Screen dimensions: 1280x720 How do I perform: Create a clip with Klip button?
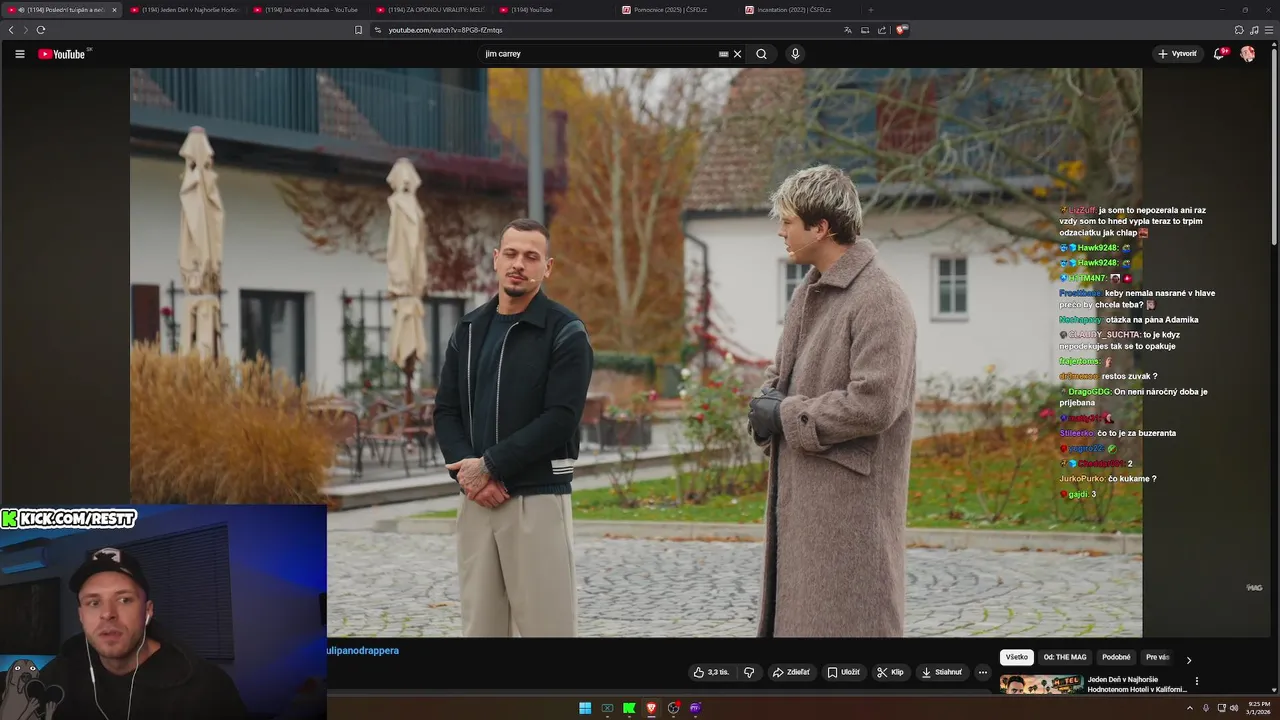coord(890,672)
